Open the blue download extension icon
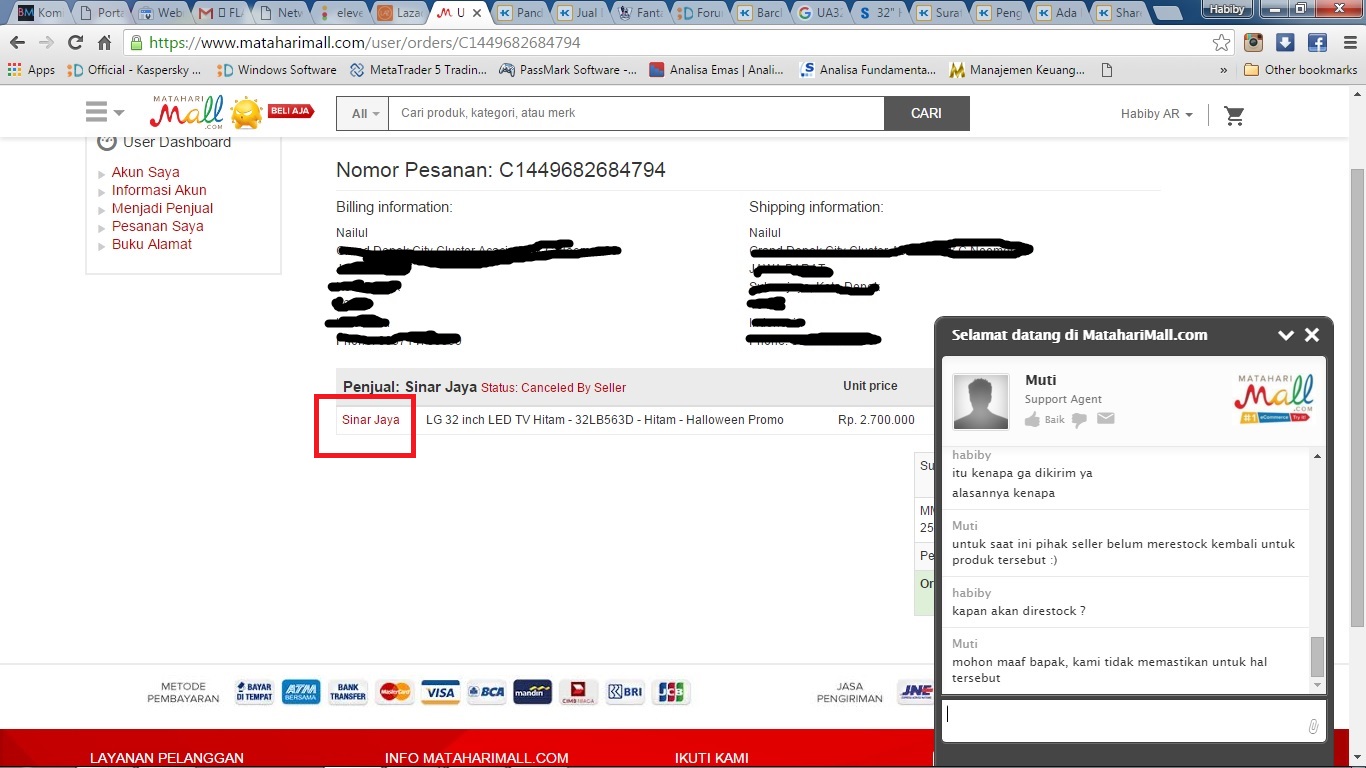The image size is (1366, 768). [1285, 43]
